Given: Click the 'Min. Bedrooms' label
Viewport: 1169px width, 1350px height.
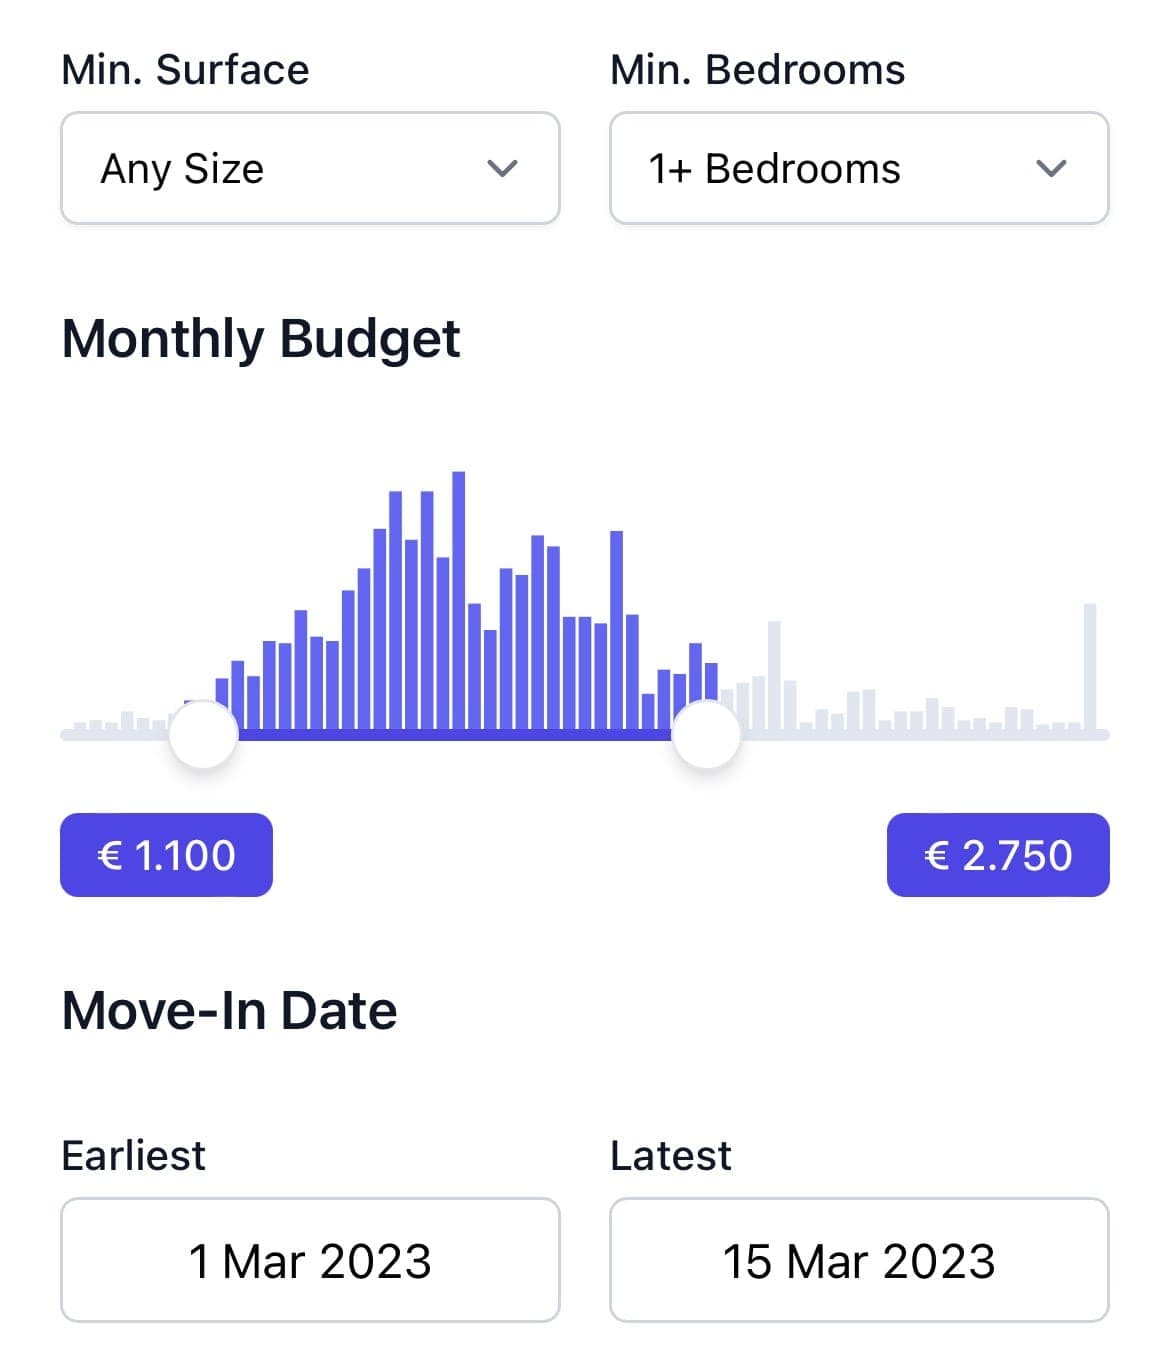Looking at the screenshot, I should click(x=757, y=70).
